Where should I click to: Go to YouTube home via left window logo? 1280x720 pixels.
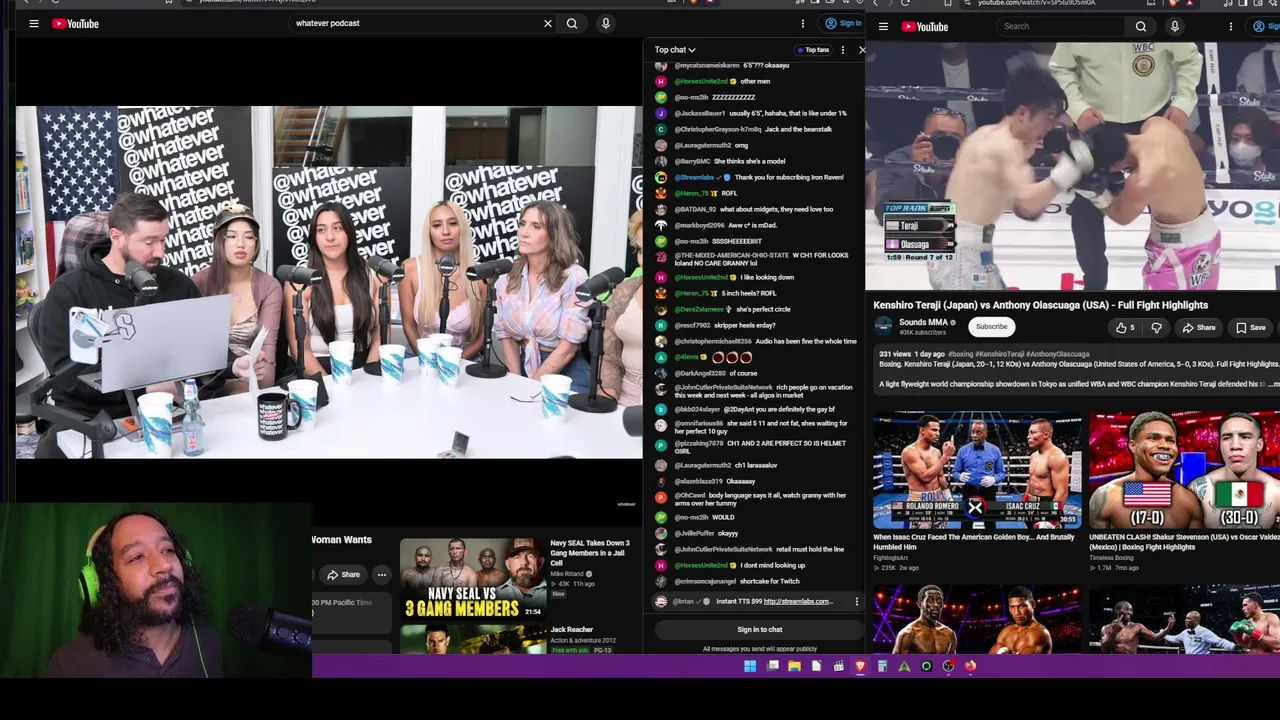(76, 23)
